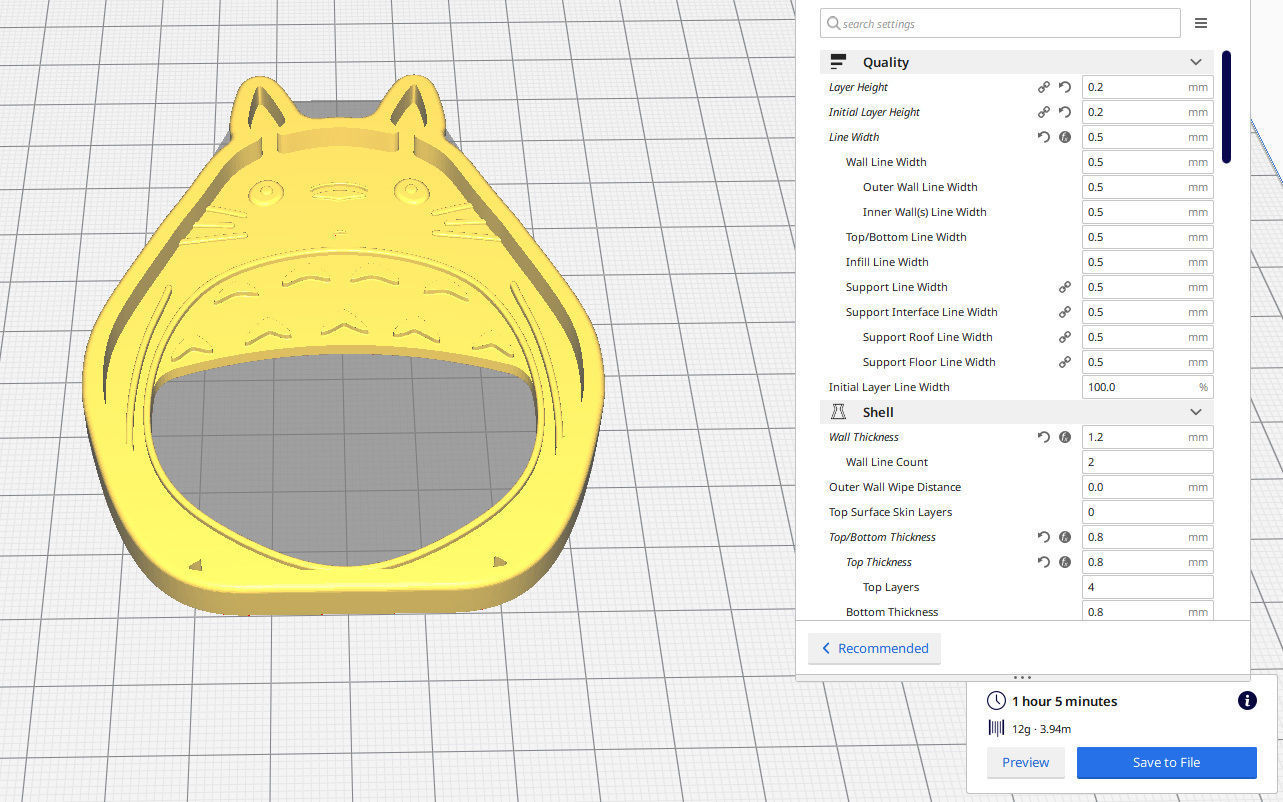Screen dimensions: 1283x802
Task: Click Save to File
Action: click(1166, 762)
